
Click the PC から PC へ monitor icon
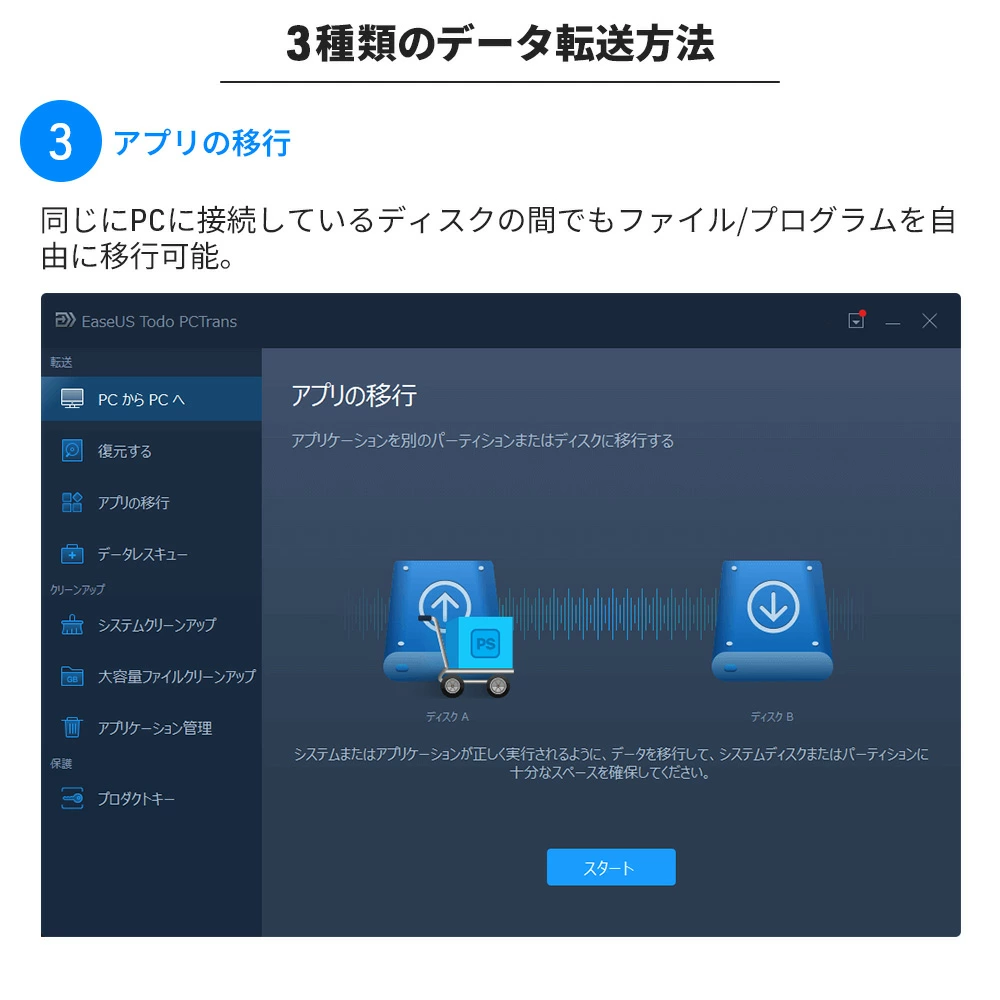(72, 399)
